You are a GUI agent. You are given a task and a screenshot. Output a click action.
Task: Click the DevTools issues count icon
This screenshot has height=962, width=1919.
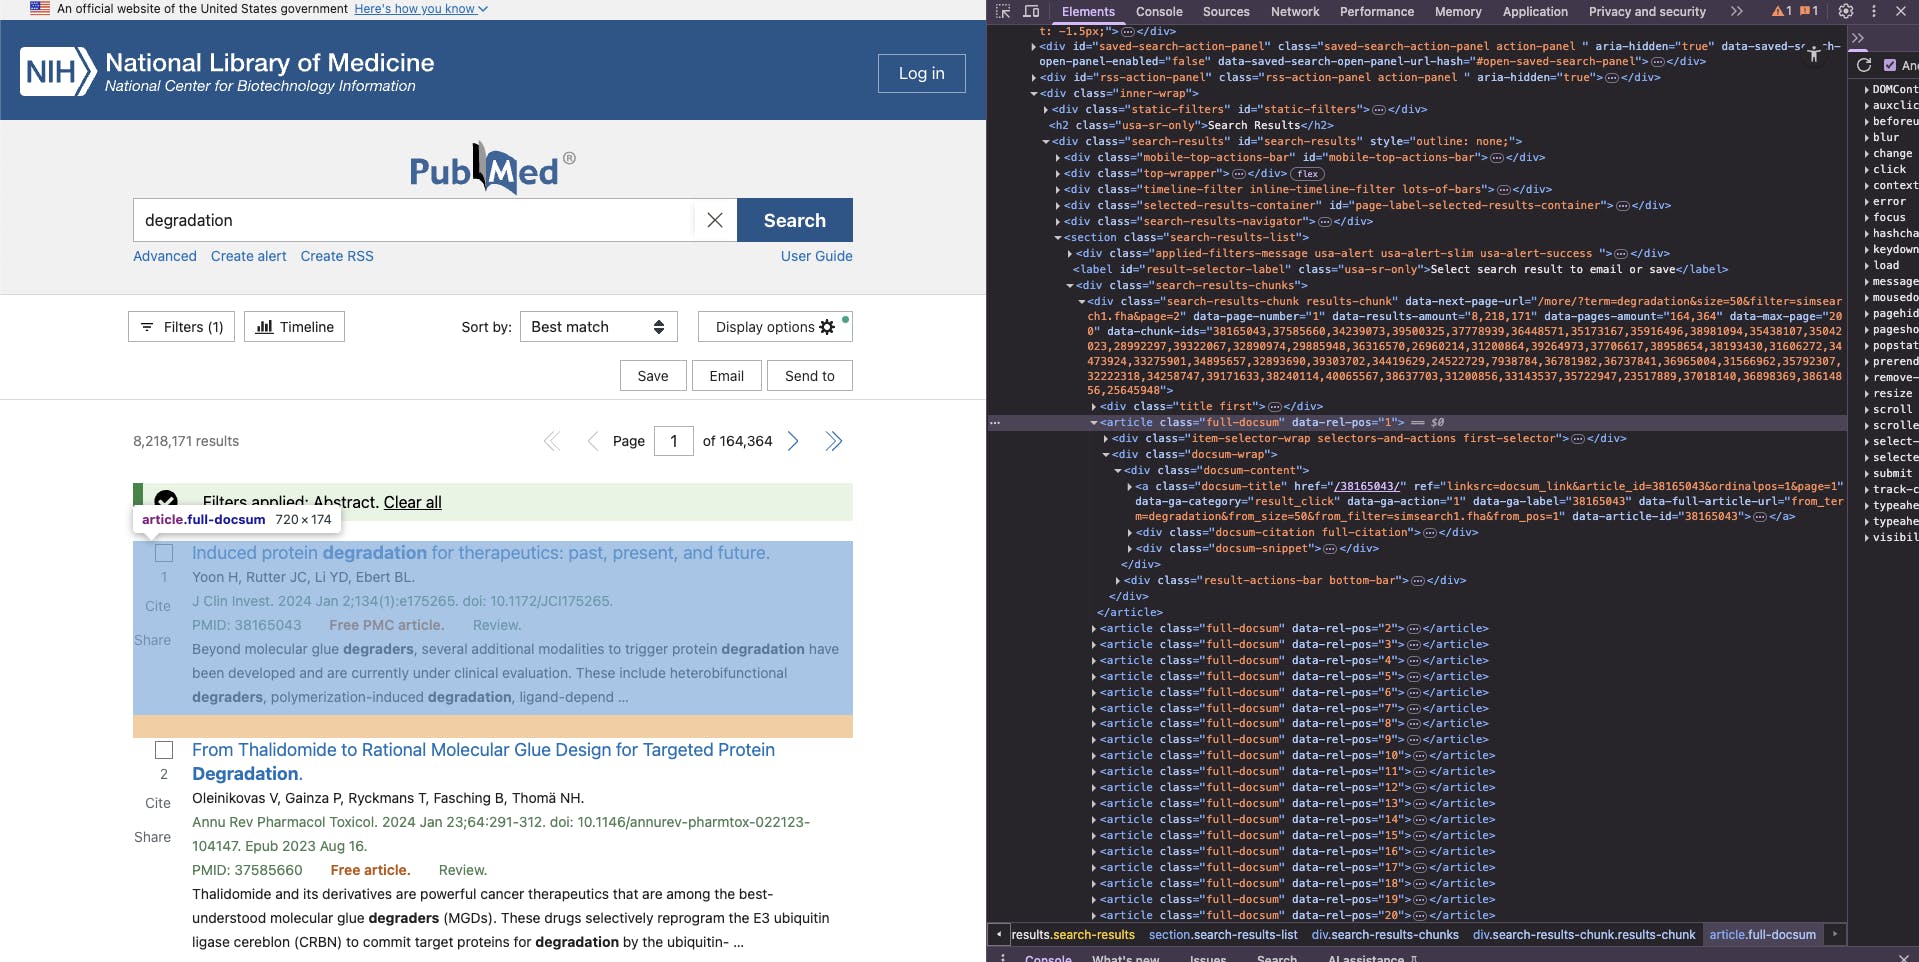pyautogui.click(x=1809, y=12)
